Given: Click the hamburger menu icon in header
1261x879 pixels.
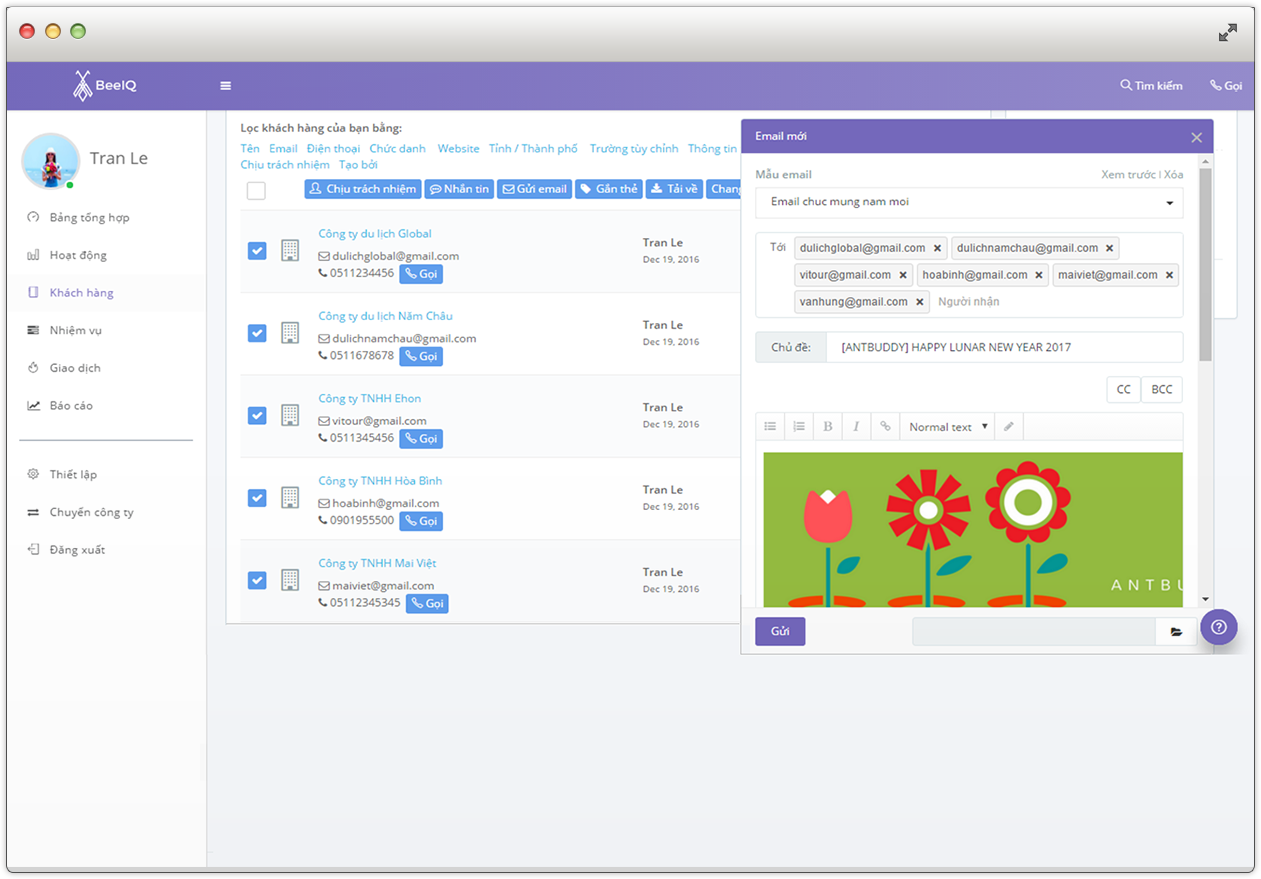Looking at the screenshot, I should pos(225,86).
